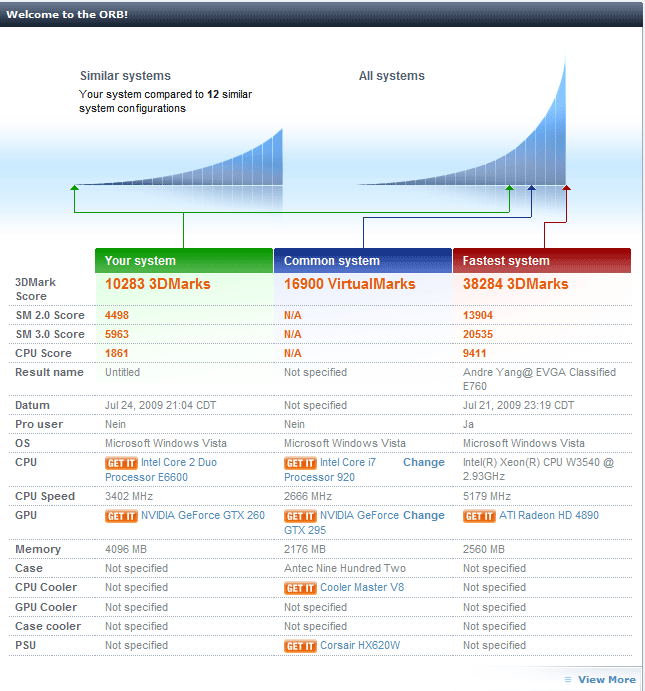Screen dimensions: 645x691
Task: Select the Your system column header
Action: click(184, 260)
